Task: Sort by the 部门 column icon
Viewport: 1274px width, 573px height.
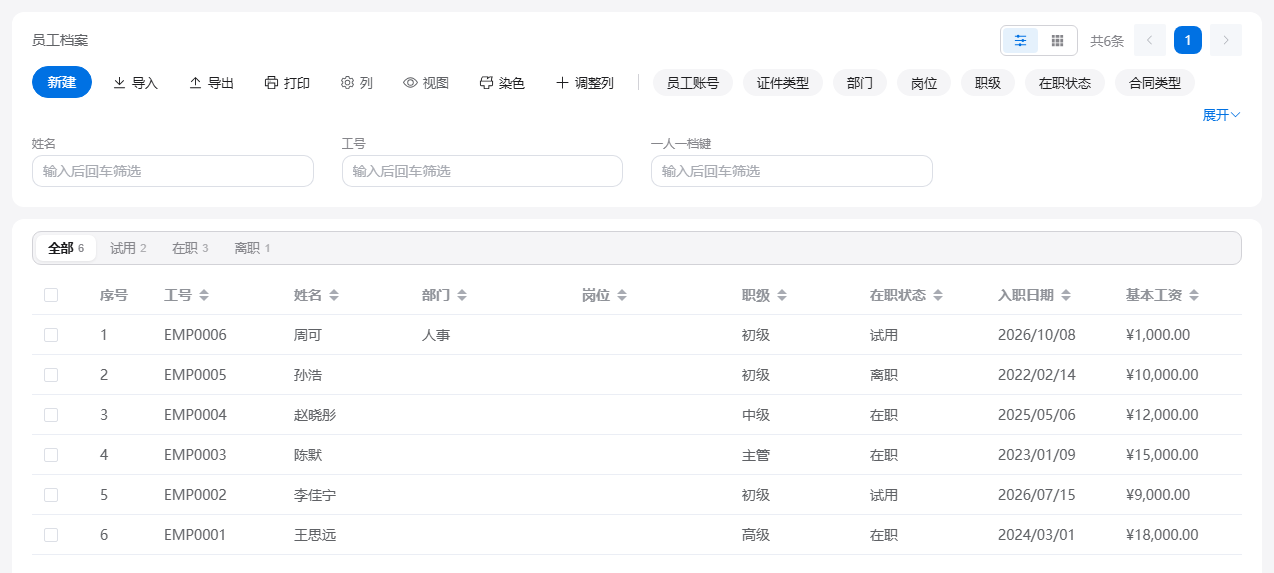Action: (462, 296)
